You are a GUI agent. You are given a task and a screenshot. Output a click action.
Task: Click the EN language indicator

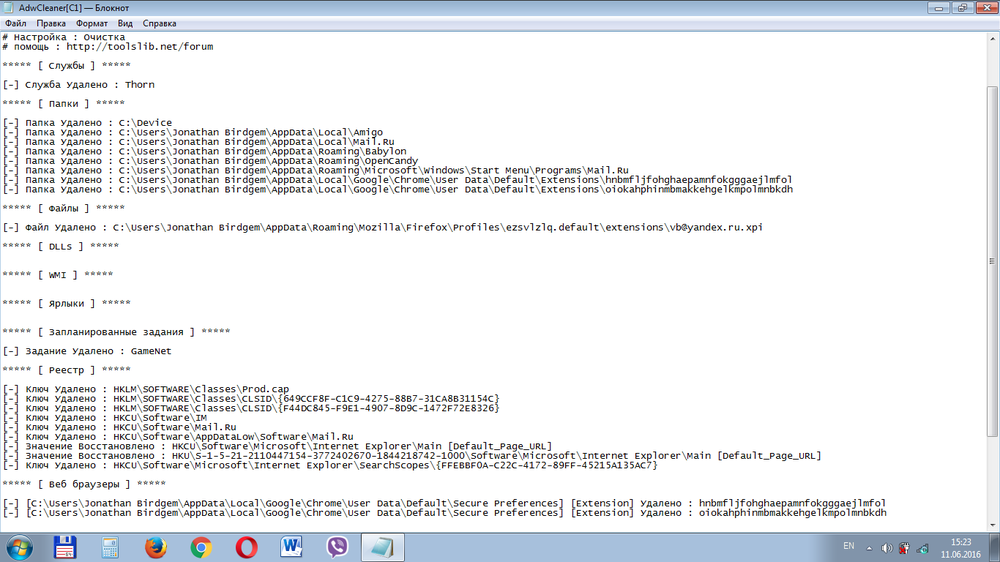click(849, 546)
